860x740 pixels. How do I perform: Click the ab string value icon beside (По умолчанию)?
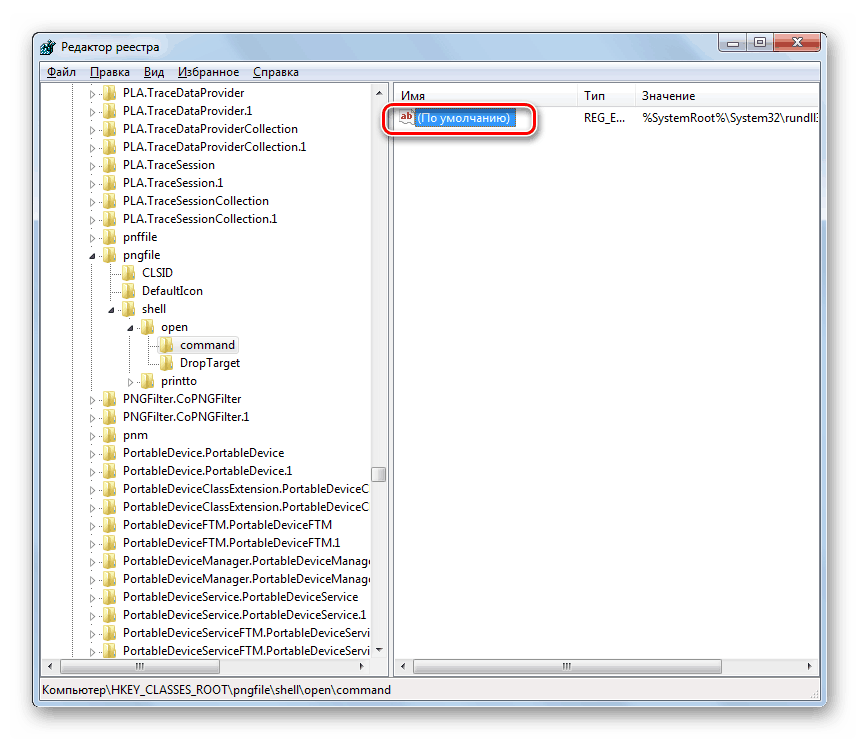point(404,117)
